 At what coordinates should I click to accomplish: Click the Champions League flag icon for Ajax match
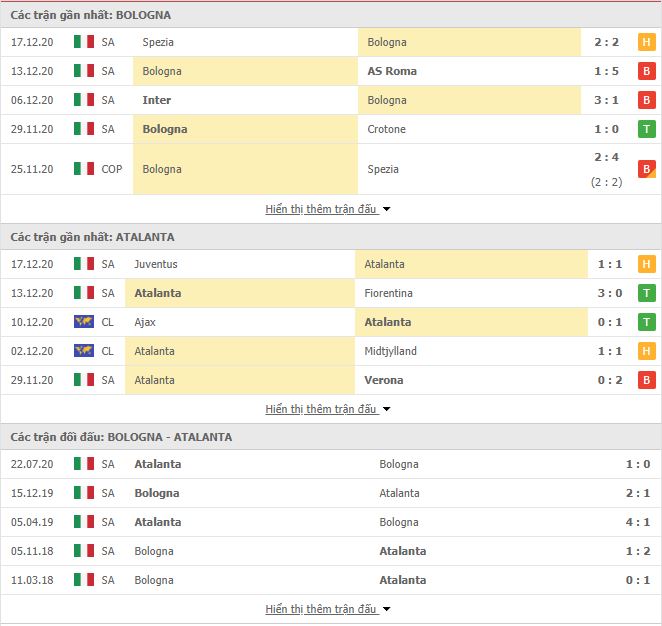click(84, 322)
